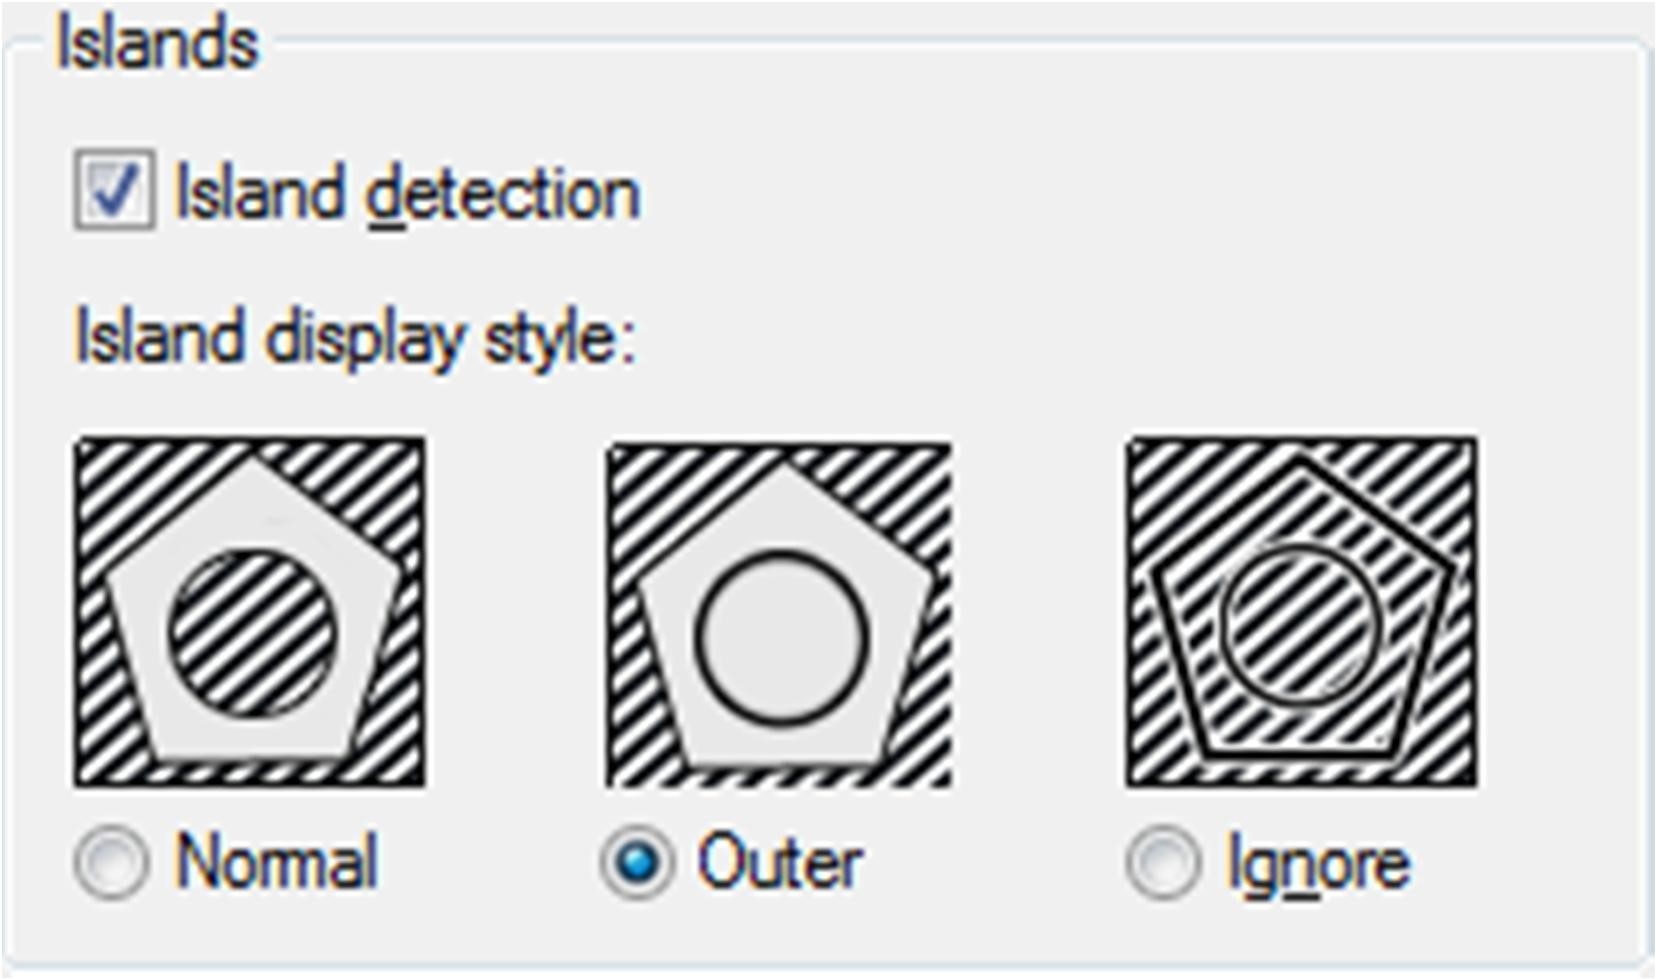Click the Islands group box heading
Image resolution: width=1656 pixels, height=979 pixels.
[x=157, y=44]
